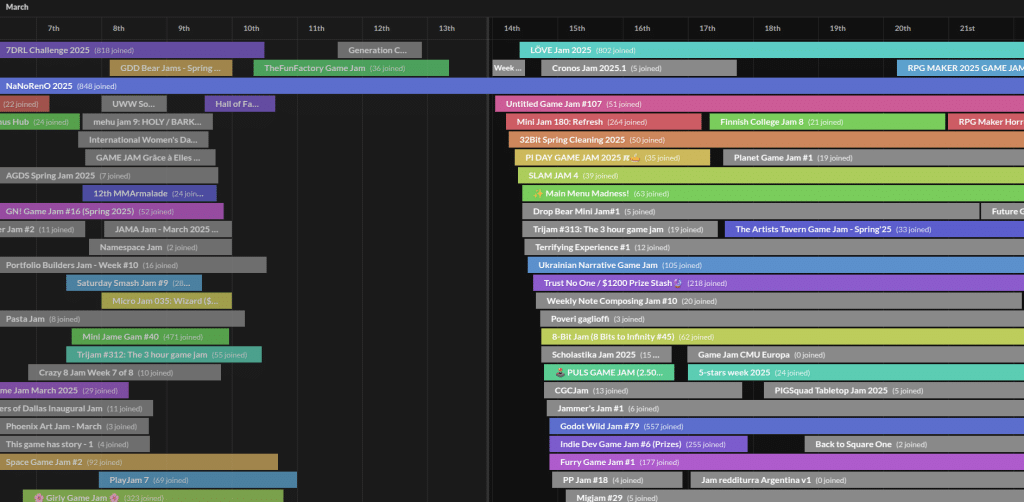The image size is (1024, 502).
Task: Select the CGCJam entry
Action: click(x=643, y=390)
